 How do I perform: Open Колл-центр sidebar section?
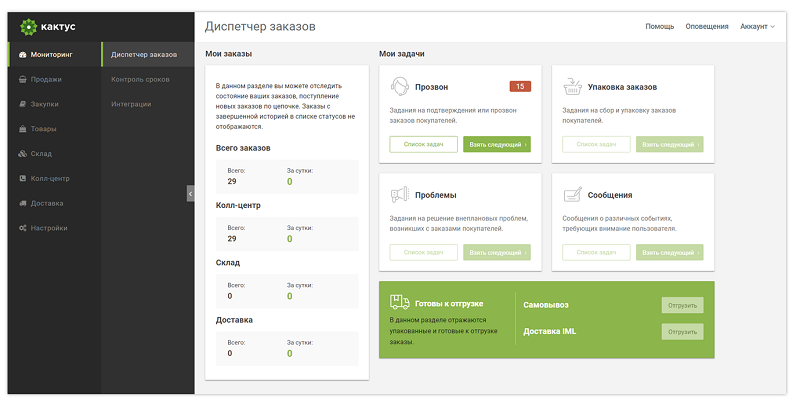click(x=50, y=178)
